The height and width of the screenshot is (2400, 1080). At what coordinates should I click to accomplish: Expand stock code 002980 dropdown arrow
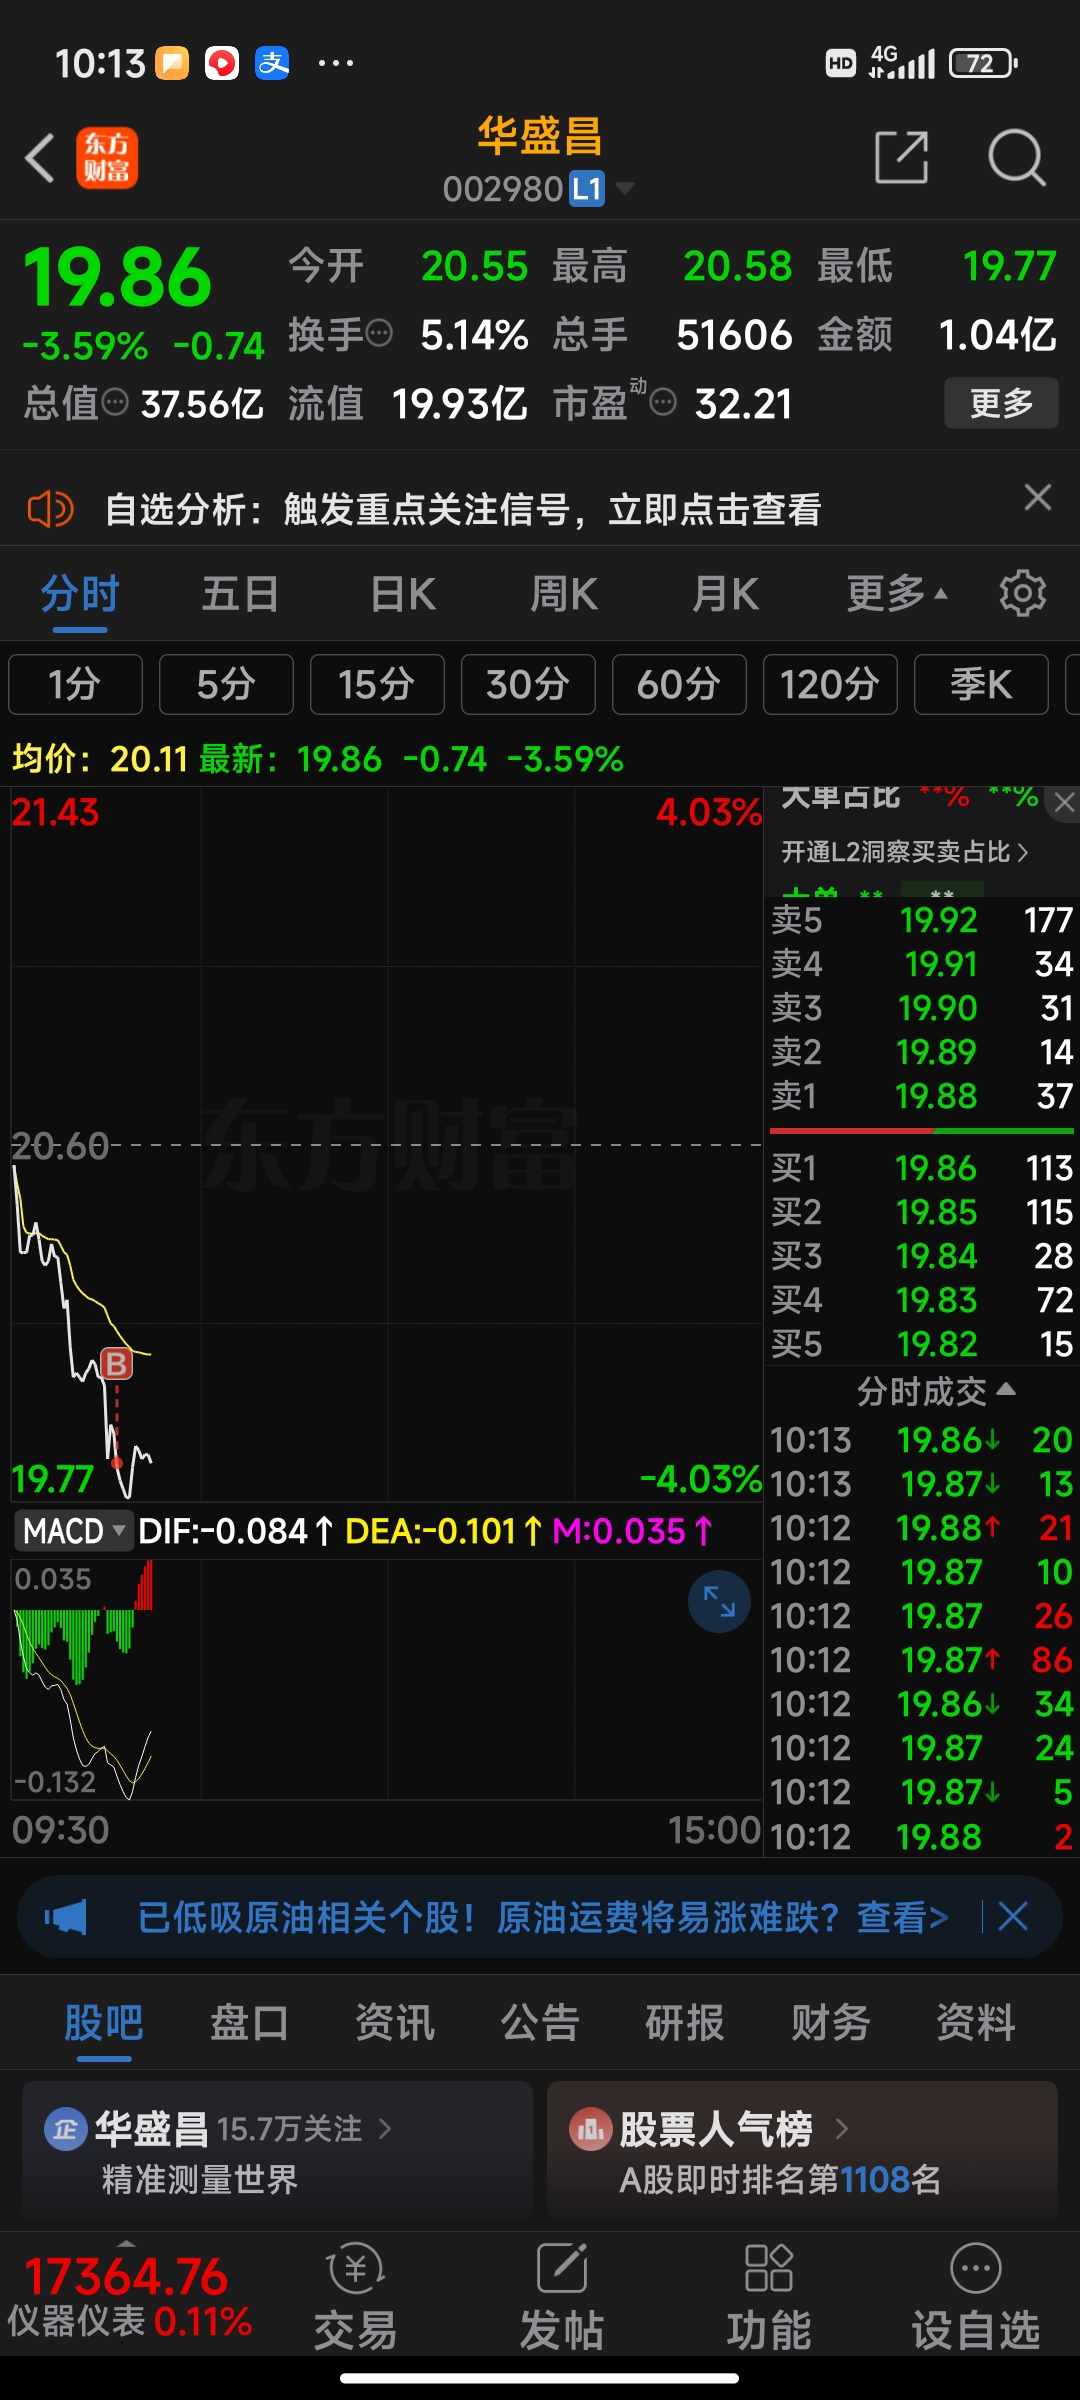point(625,188)
